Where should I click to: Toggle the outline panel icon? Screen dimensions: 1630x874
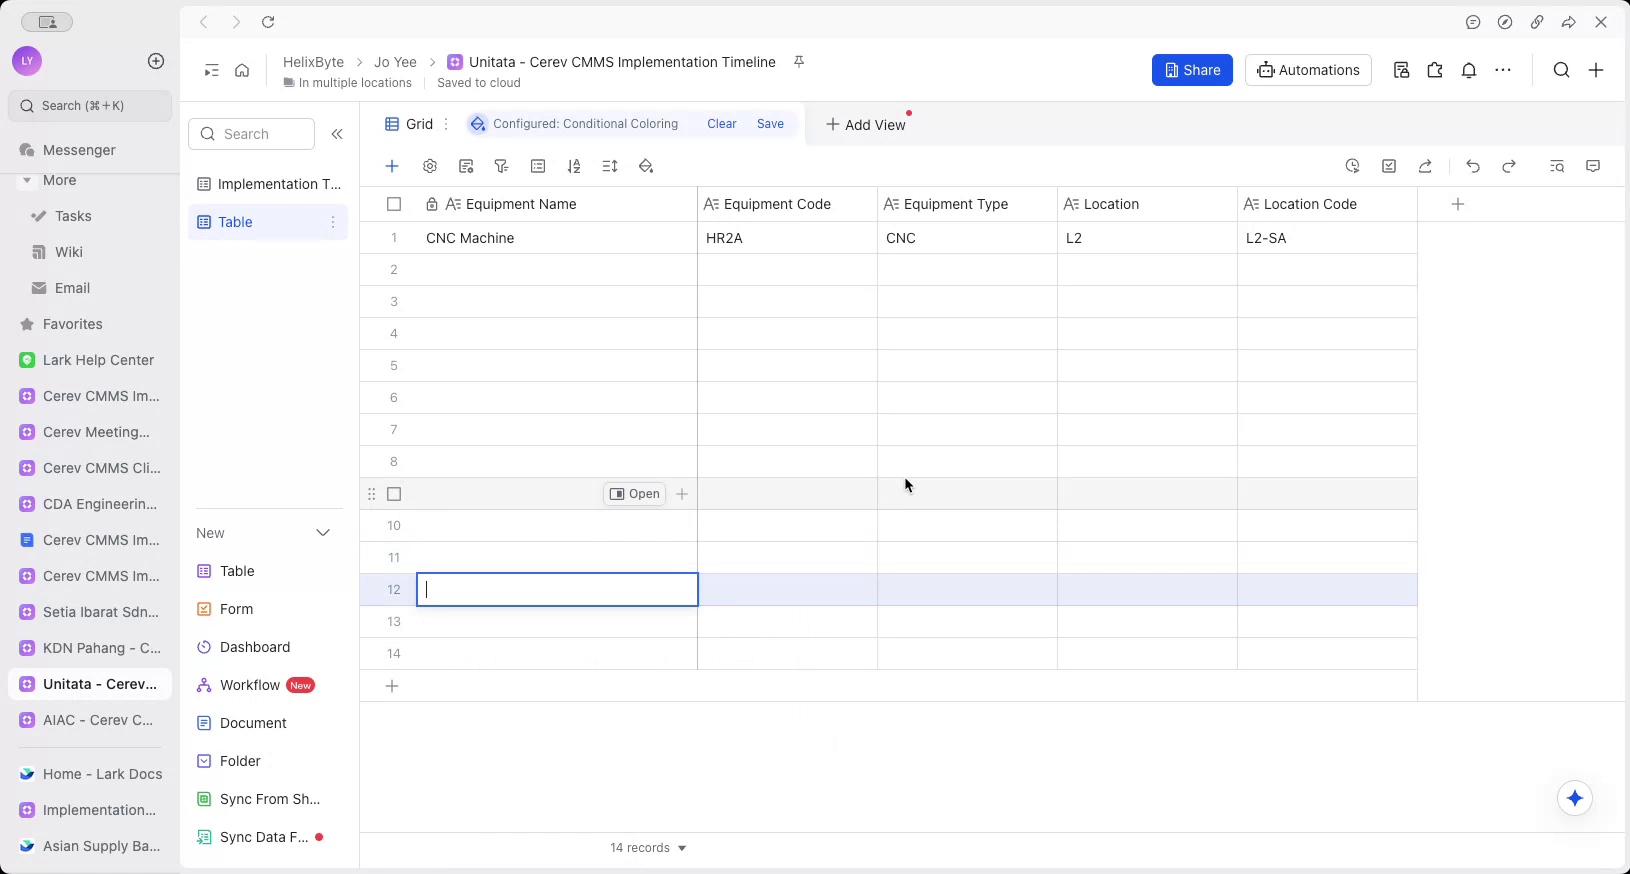click(211, 70)
